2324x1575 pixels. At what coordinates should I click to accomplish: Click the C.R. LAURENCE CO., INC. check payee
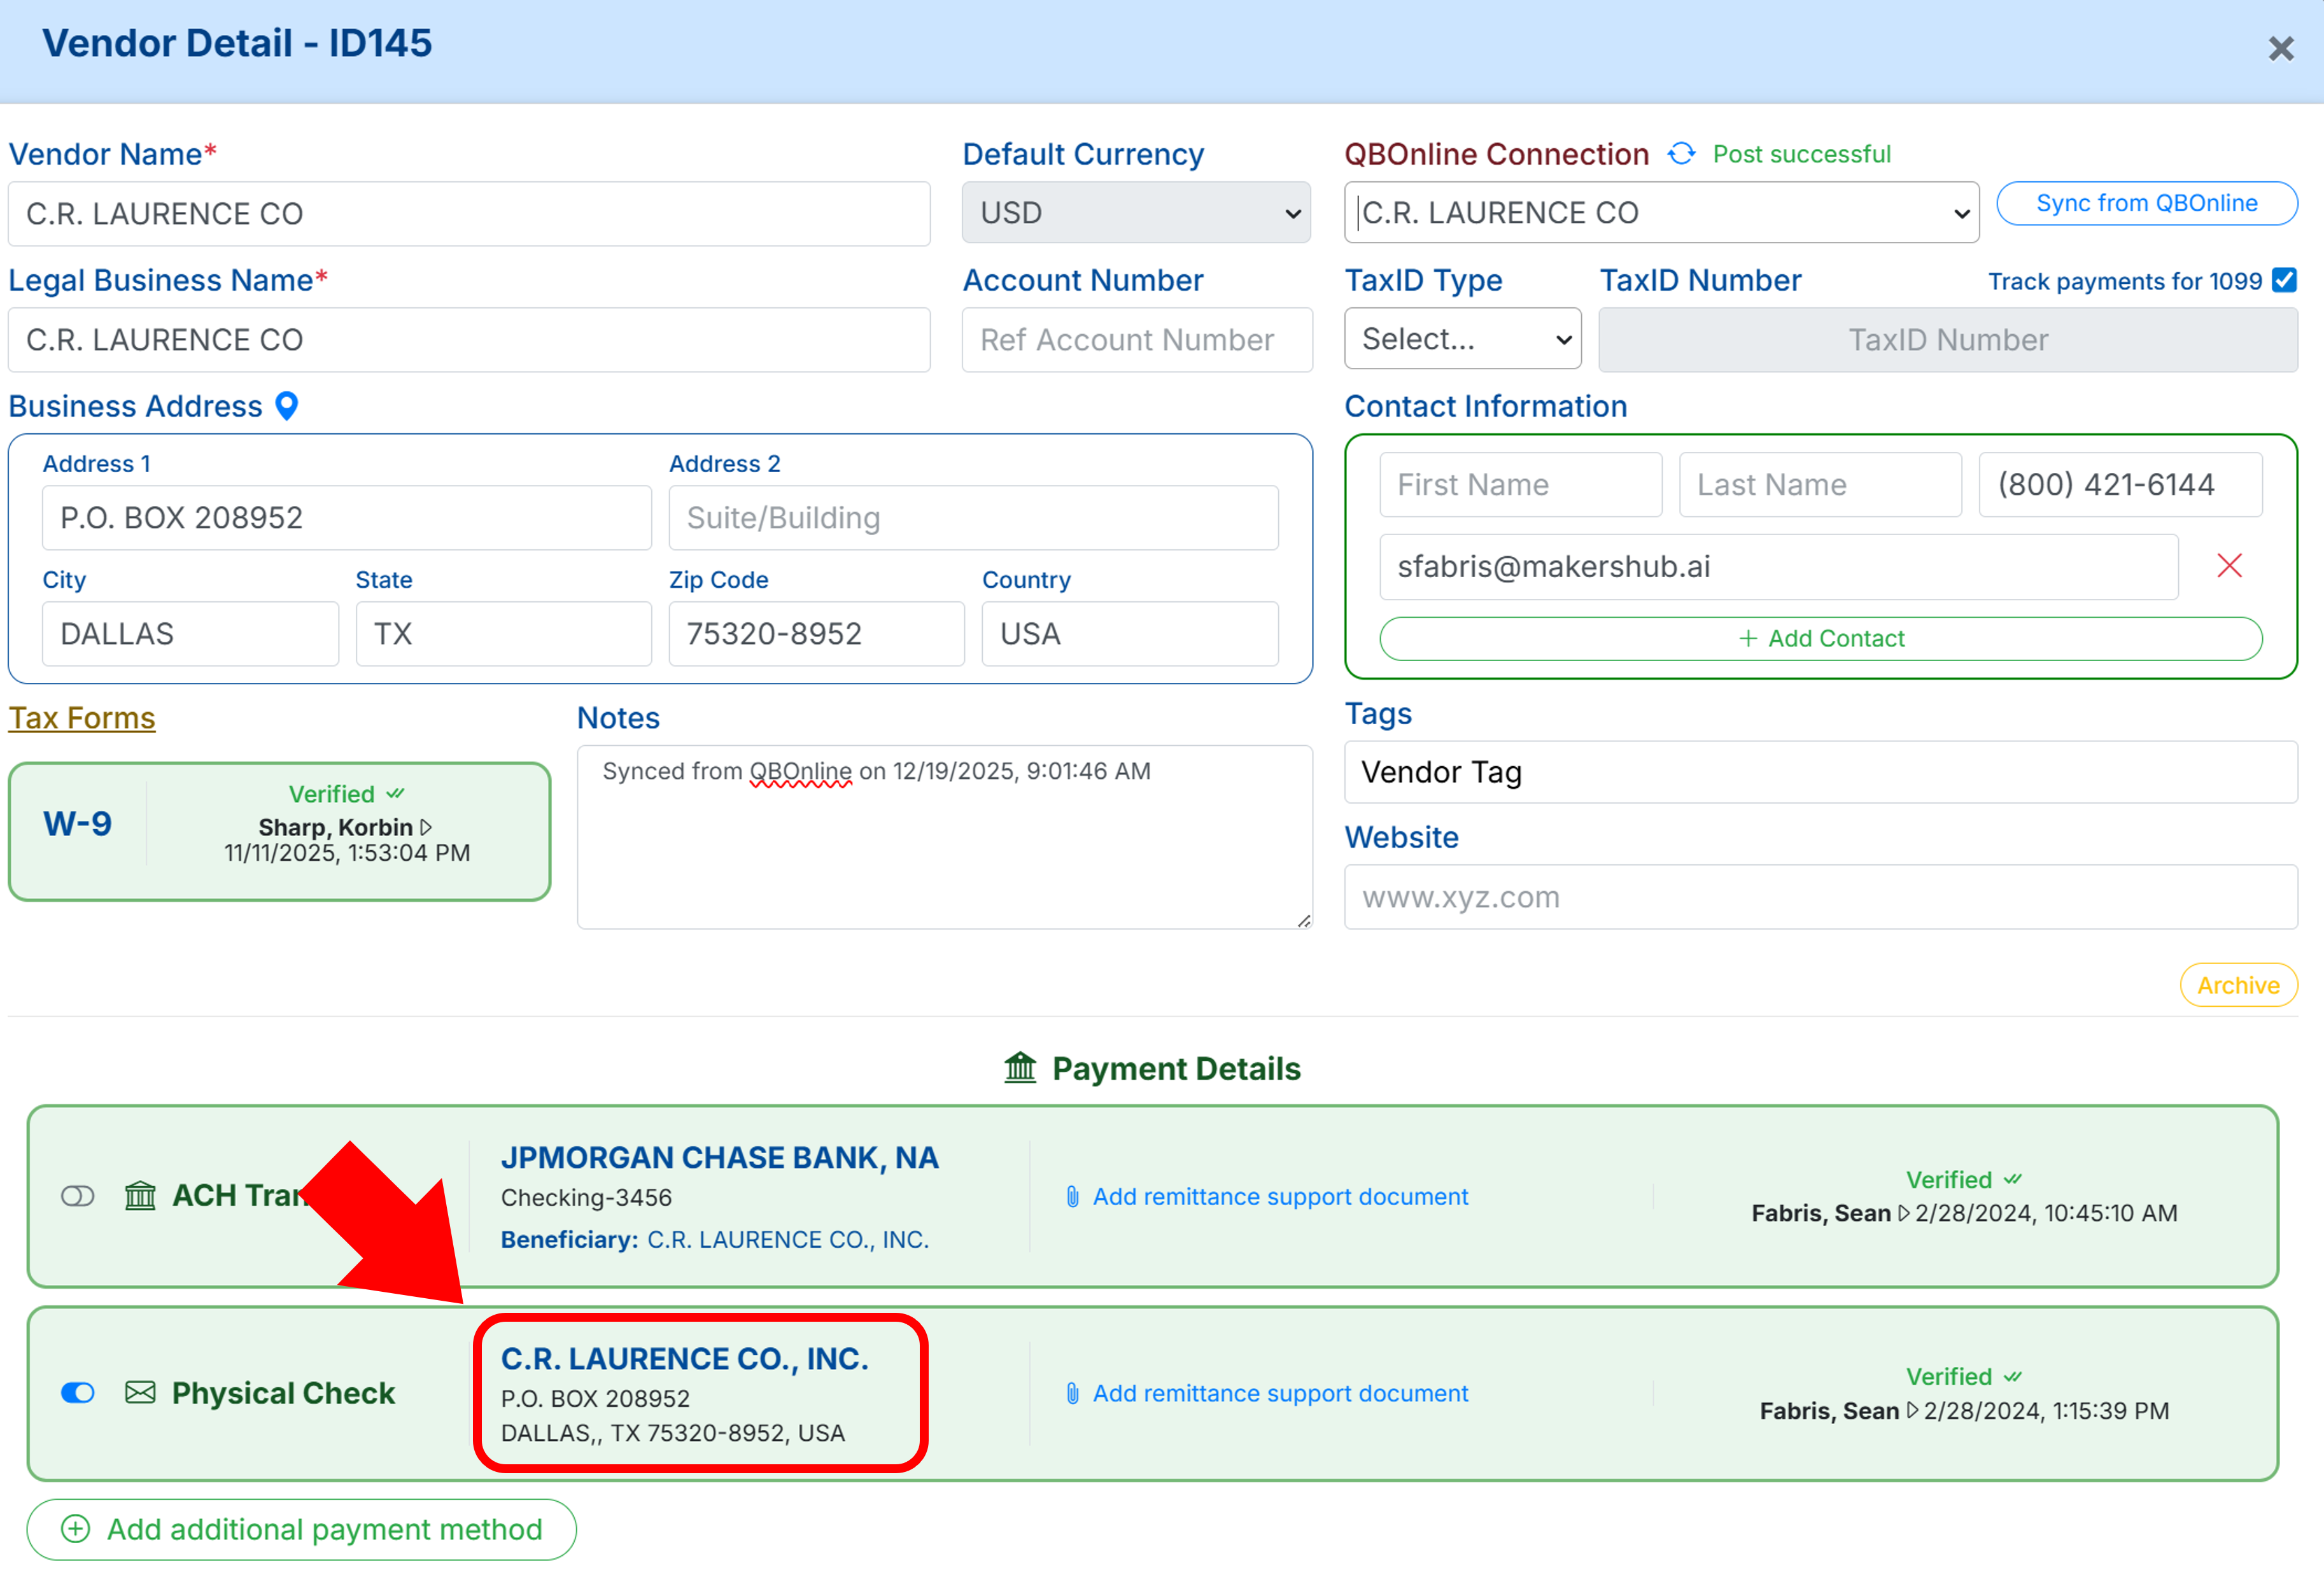click(x=684, y=1359)
